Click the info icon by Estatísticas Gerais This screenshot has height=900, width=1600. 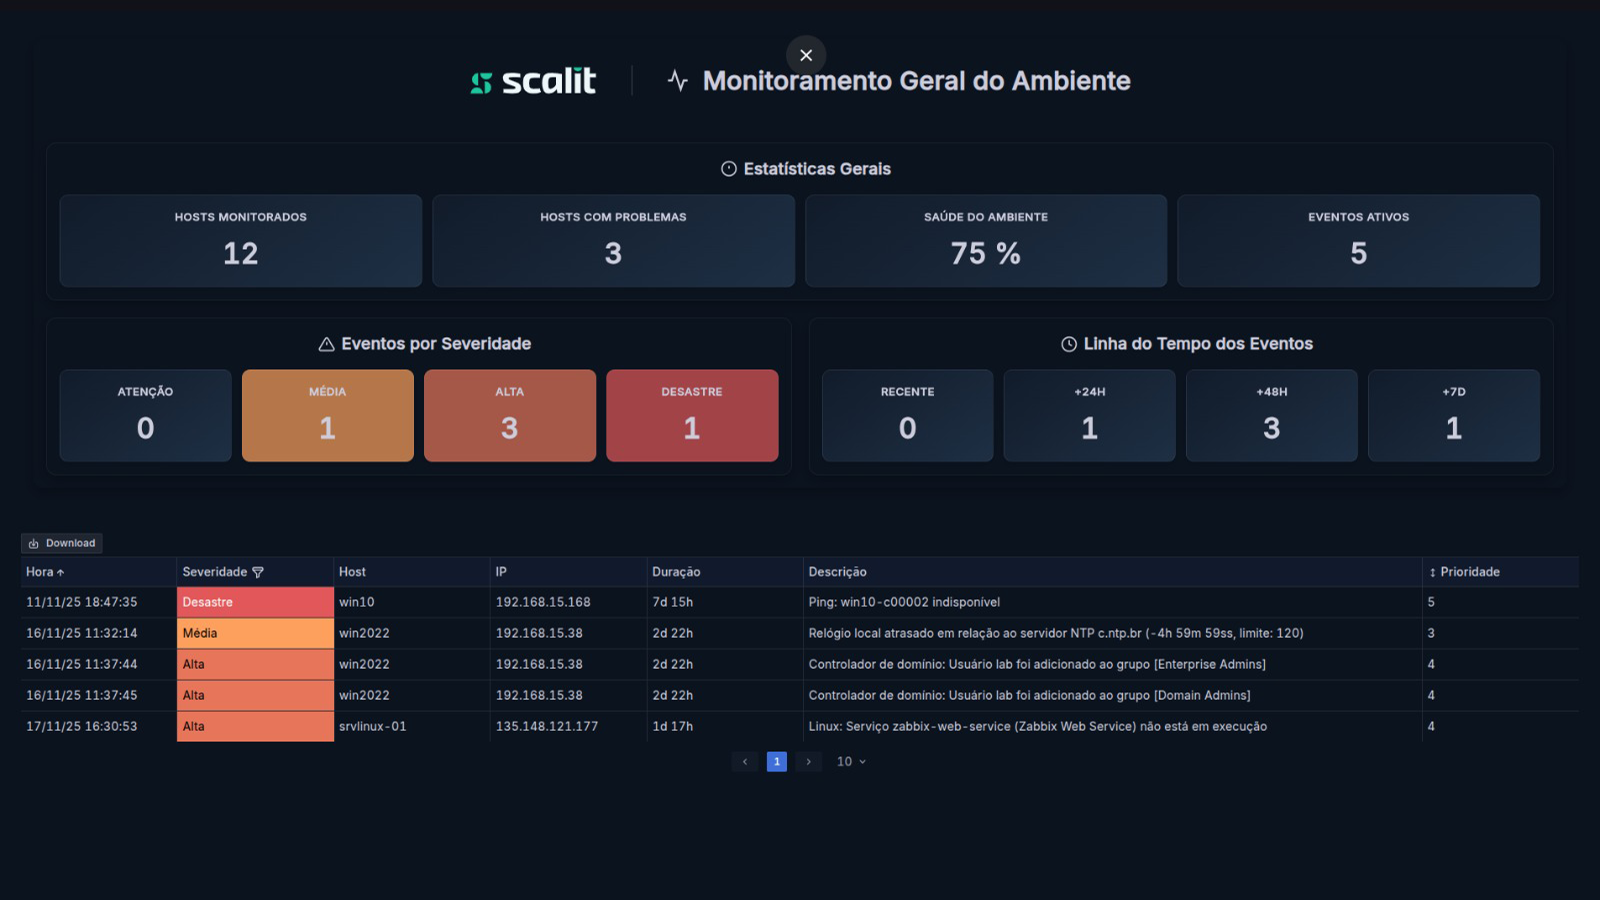click(x=729, y=169)
